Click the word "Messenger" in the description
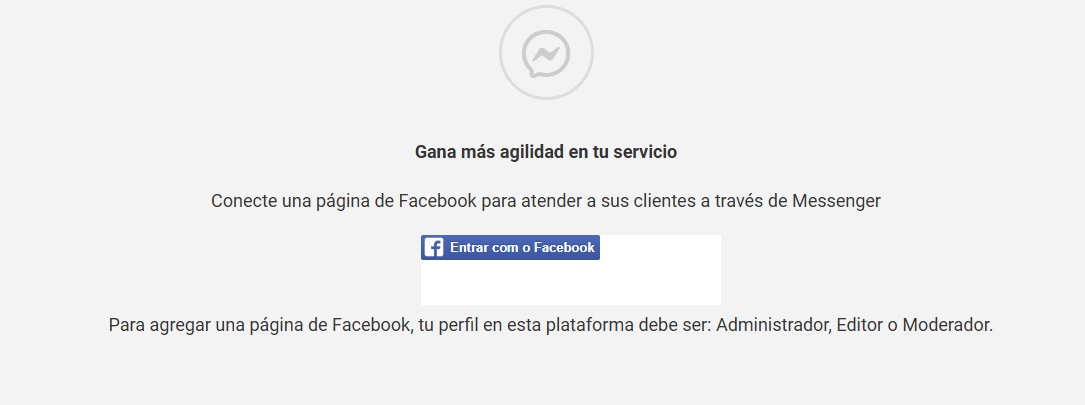The height and width of the screenshot is (405, 1085). [x=836, y=201]
